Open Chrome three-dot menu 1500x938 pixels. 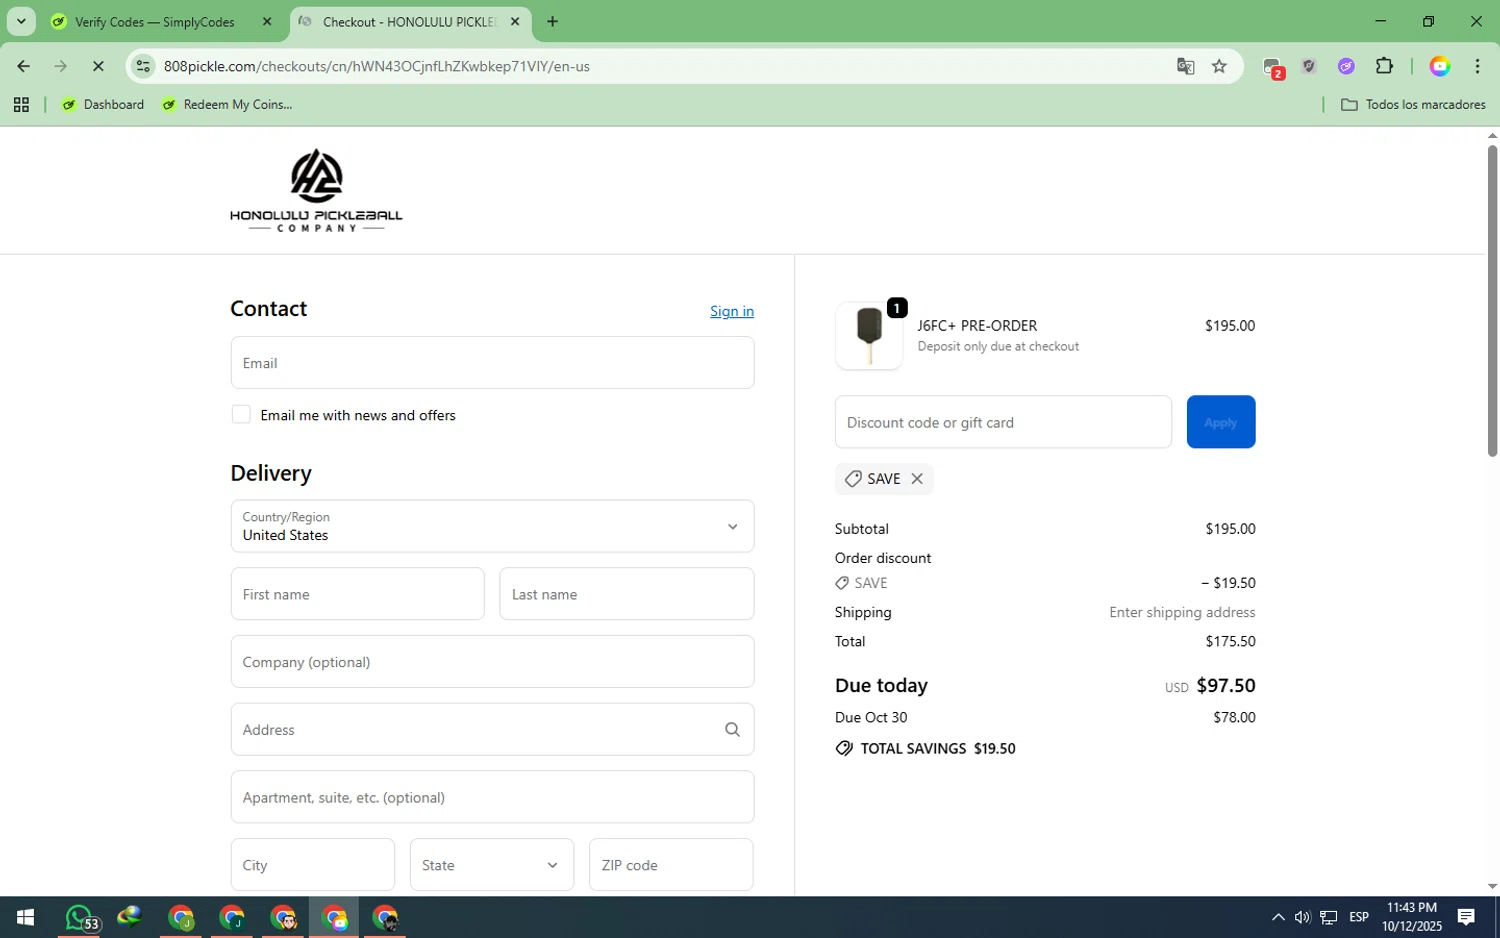[x=1477, y=66]
